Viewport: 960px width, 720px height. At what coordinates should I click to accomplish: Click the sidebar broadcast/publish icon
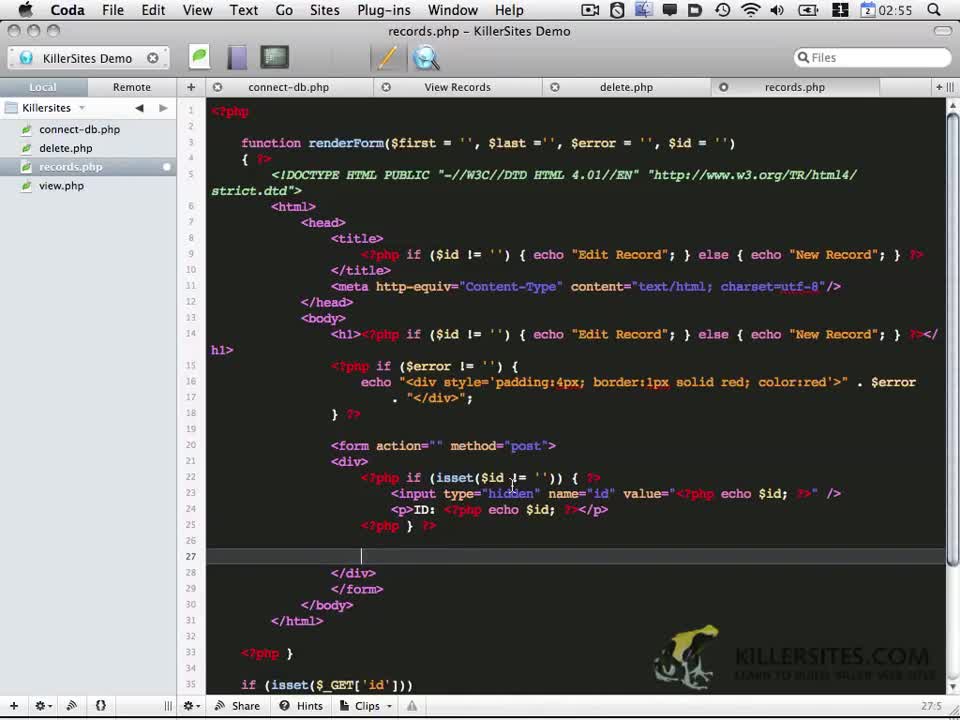click(x=72, y=706)
